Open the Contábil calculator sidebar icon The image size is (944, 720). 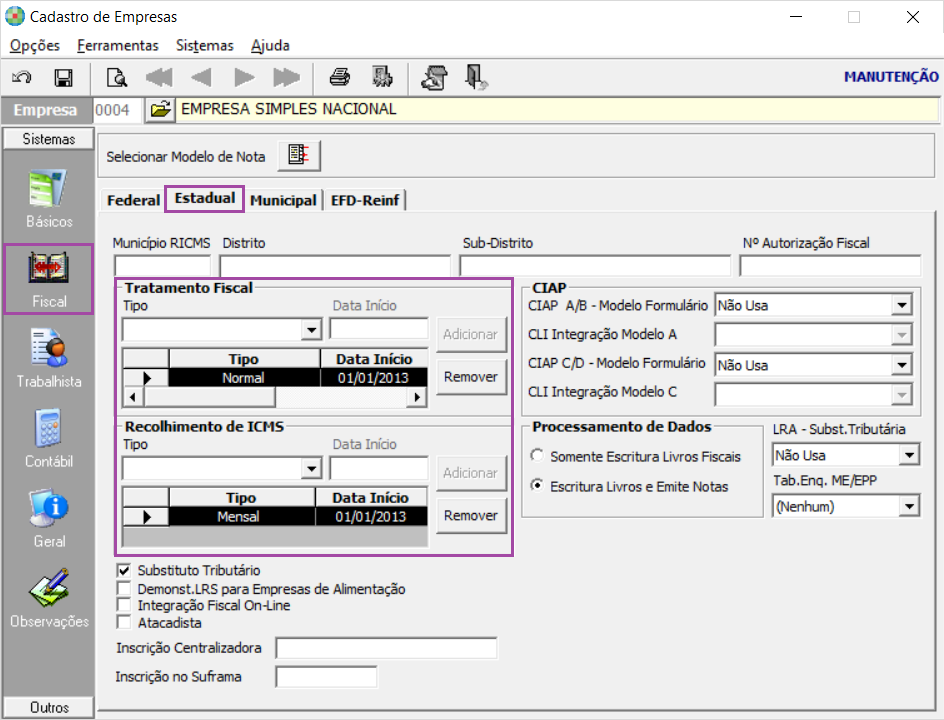pyautogui.click(x=49, y=438)
